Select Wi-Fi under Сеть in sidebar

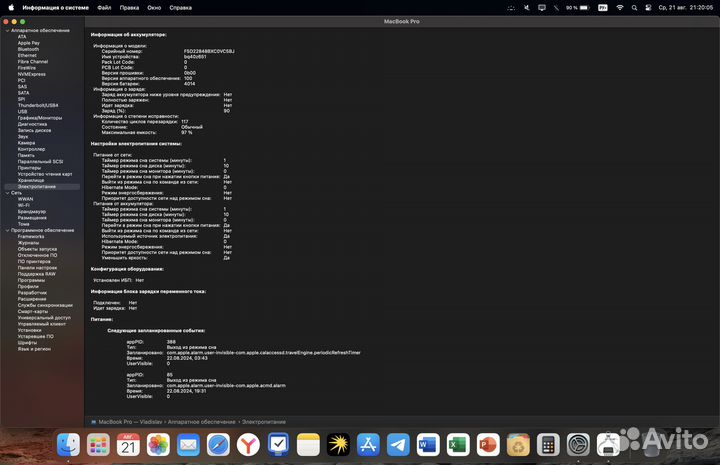(23, 205)
